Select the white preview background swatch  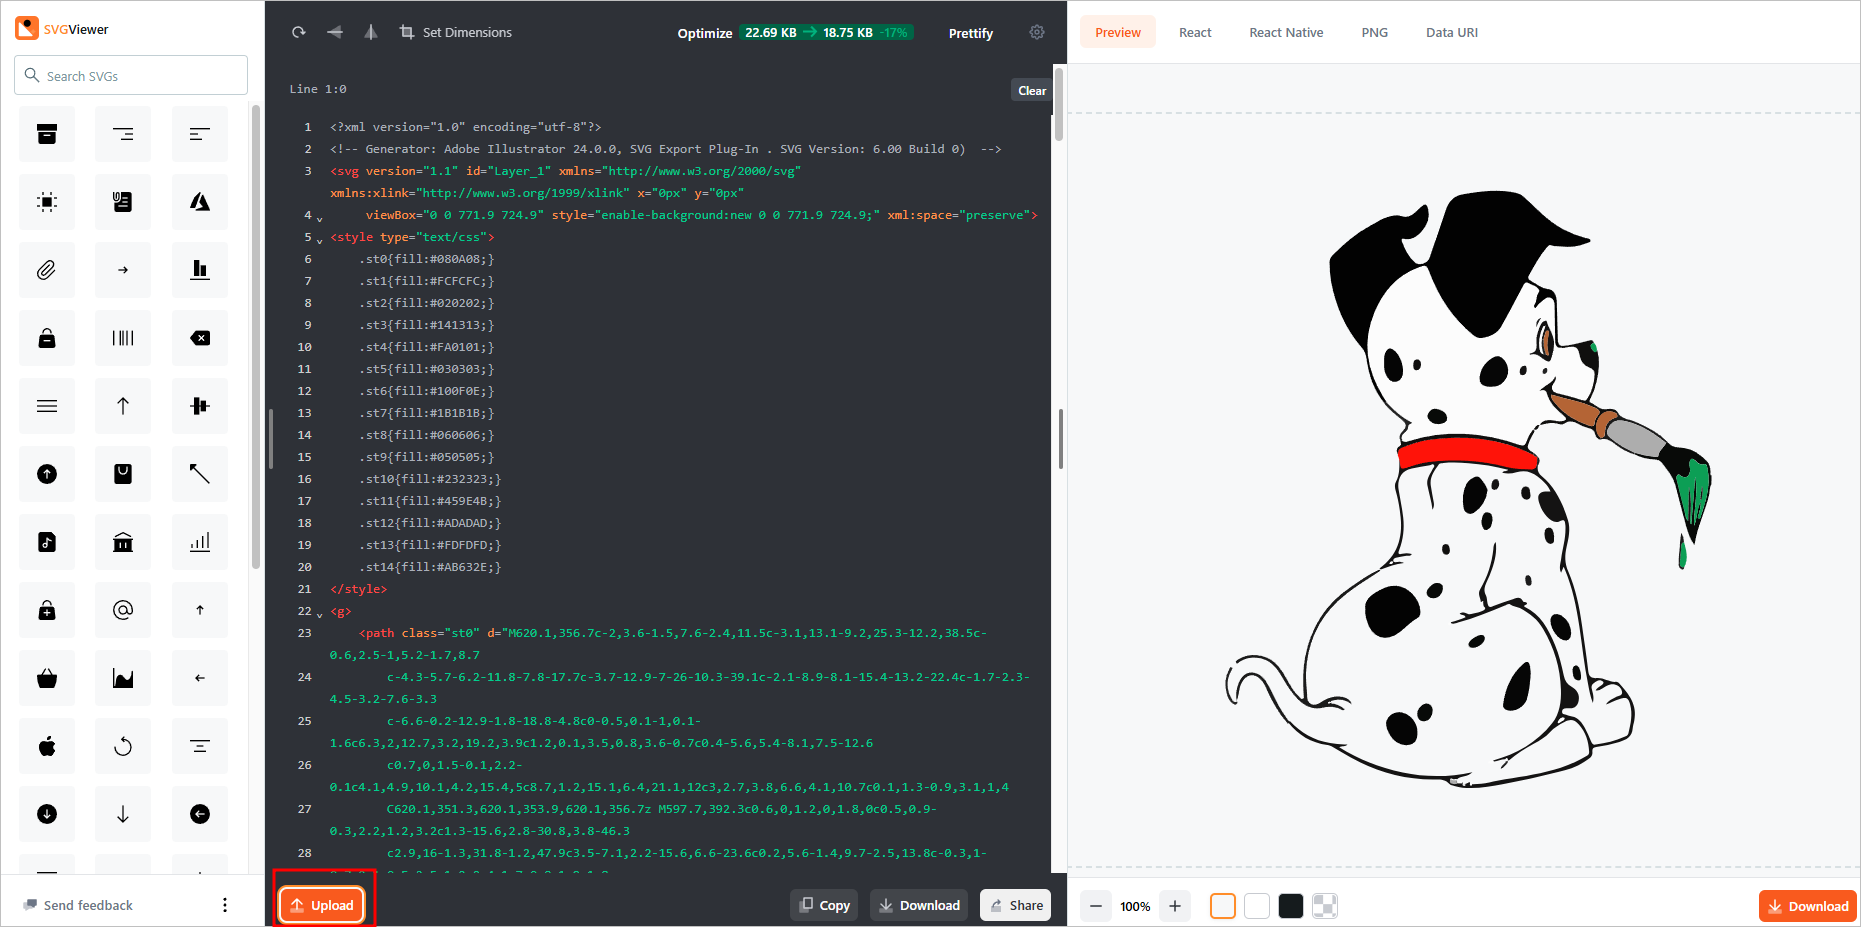click(1257, 906)
